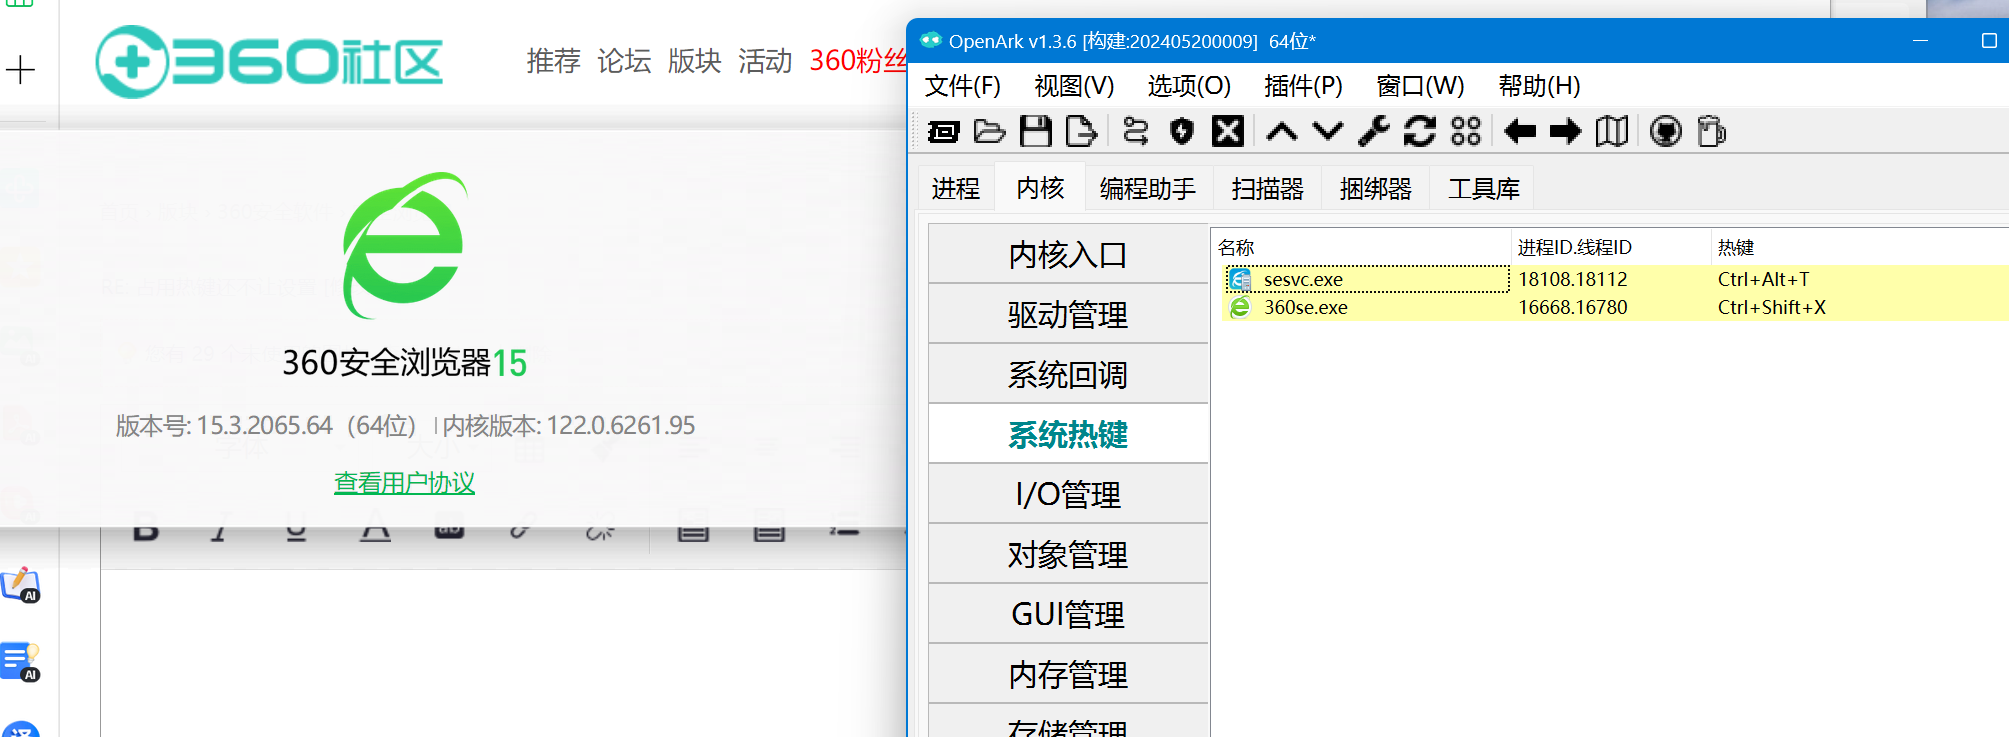Click the export document arrow icon
The image size is (2009, 737).
pos(1081,131)
